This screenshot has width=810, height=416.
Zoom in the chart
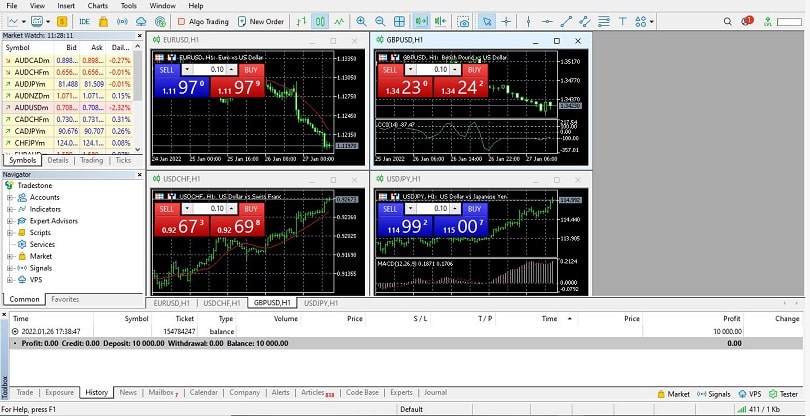tap(361, 22)
